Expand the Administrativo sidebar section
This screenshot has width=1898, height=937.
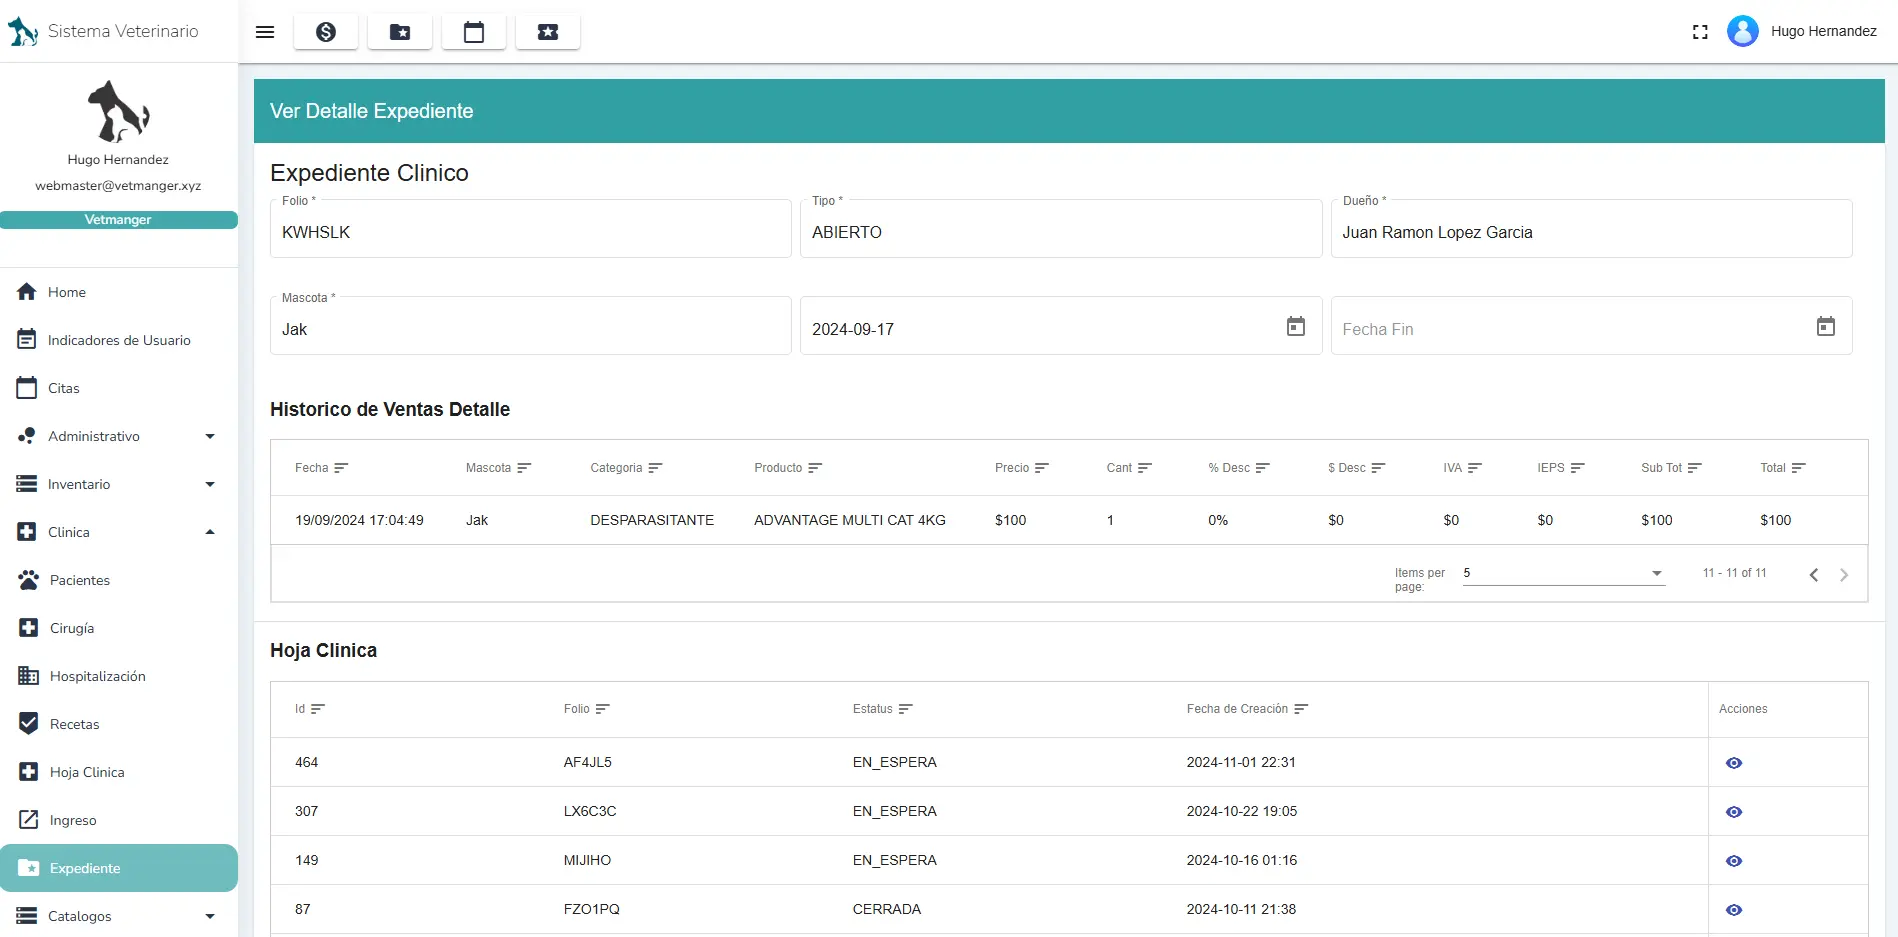[x=119, y=436]
